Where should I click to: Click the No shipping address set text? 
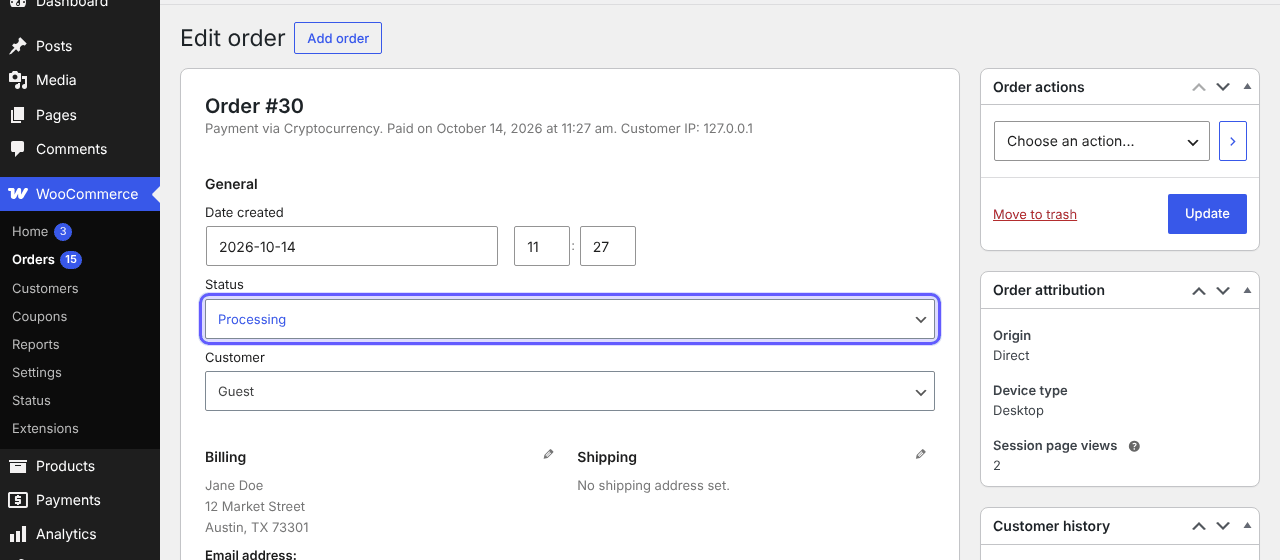(x=653, y=485)
